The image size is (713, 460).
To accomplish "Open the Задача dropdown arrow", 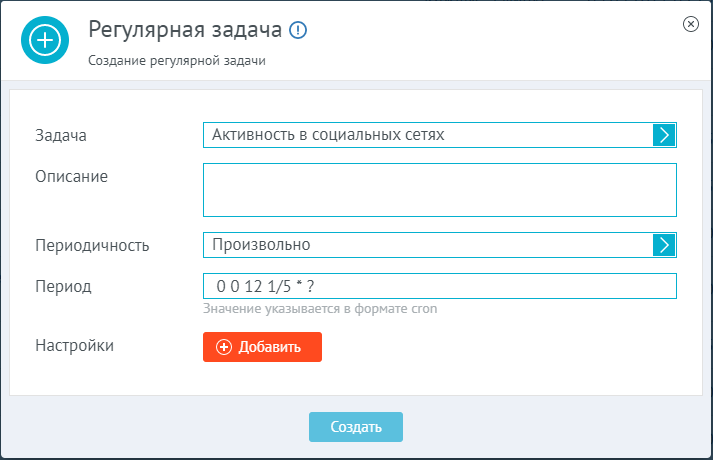I will [664, 135].
